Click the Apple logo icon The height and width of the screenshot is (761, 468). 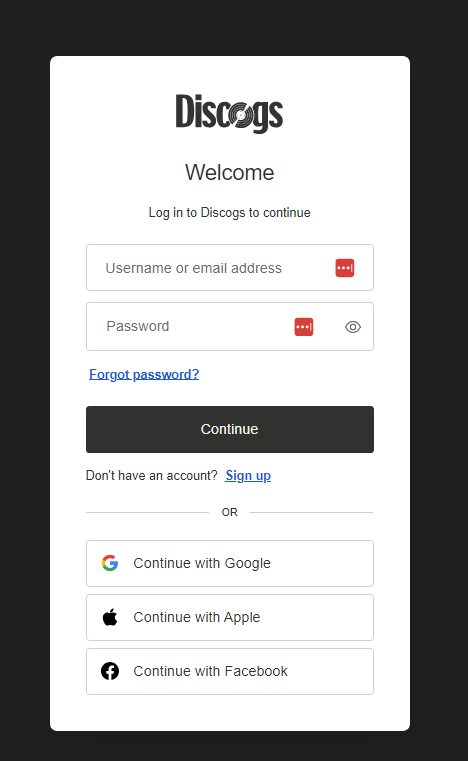click(x=110, y=617)
